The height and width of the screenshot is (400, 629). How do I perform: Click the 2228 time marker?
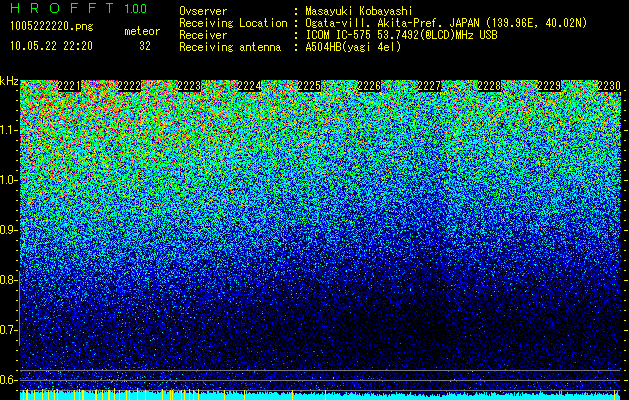489,86
